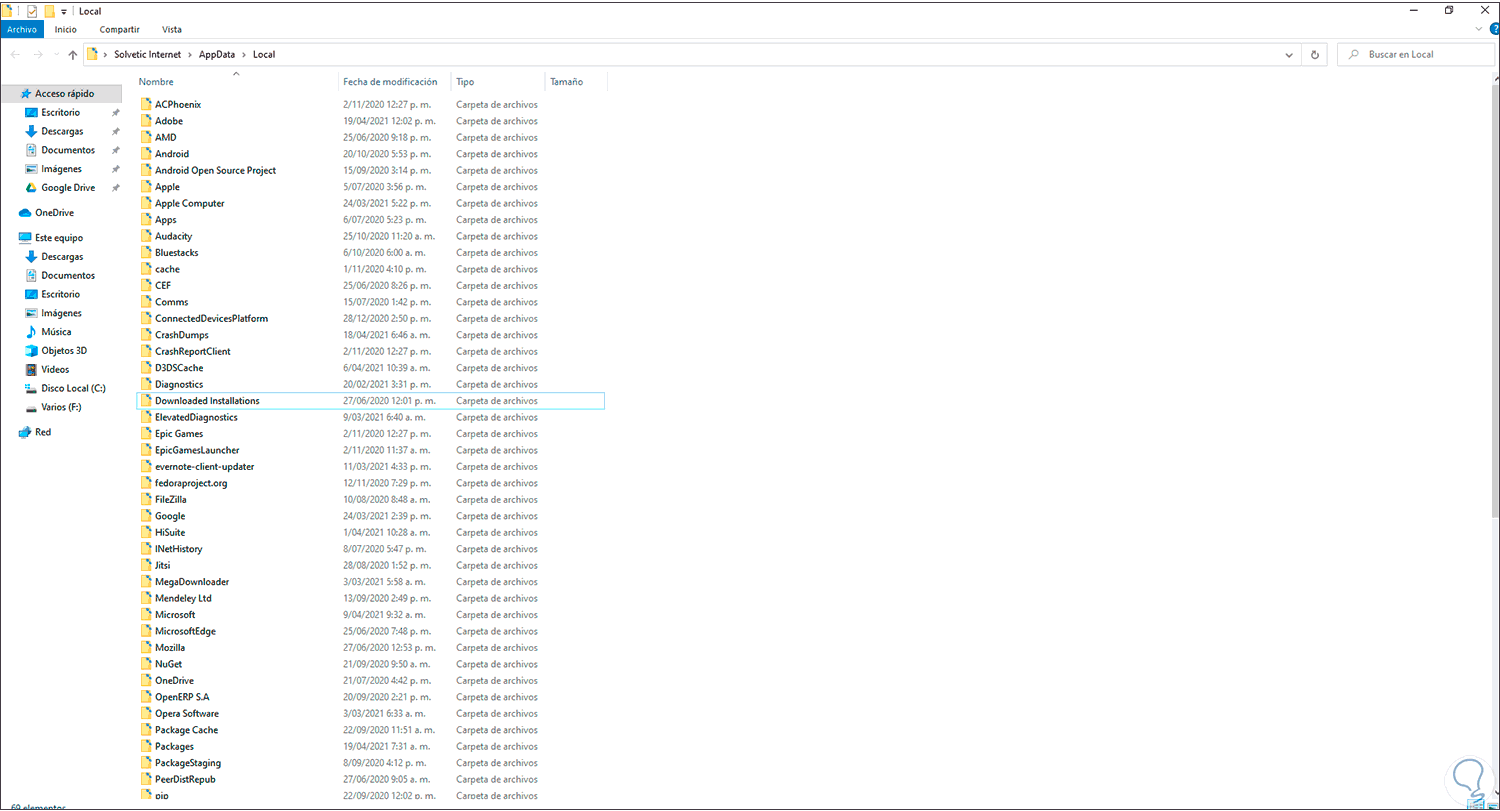Viewport: 1500px width, 811px height.
Task: Select the CrashDumps folder name
Action: pyautogui.click(x=182, y=335)
